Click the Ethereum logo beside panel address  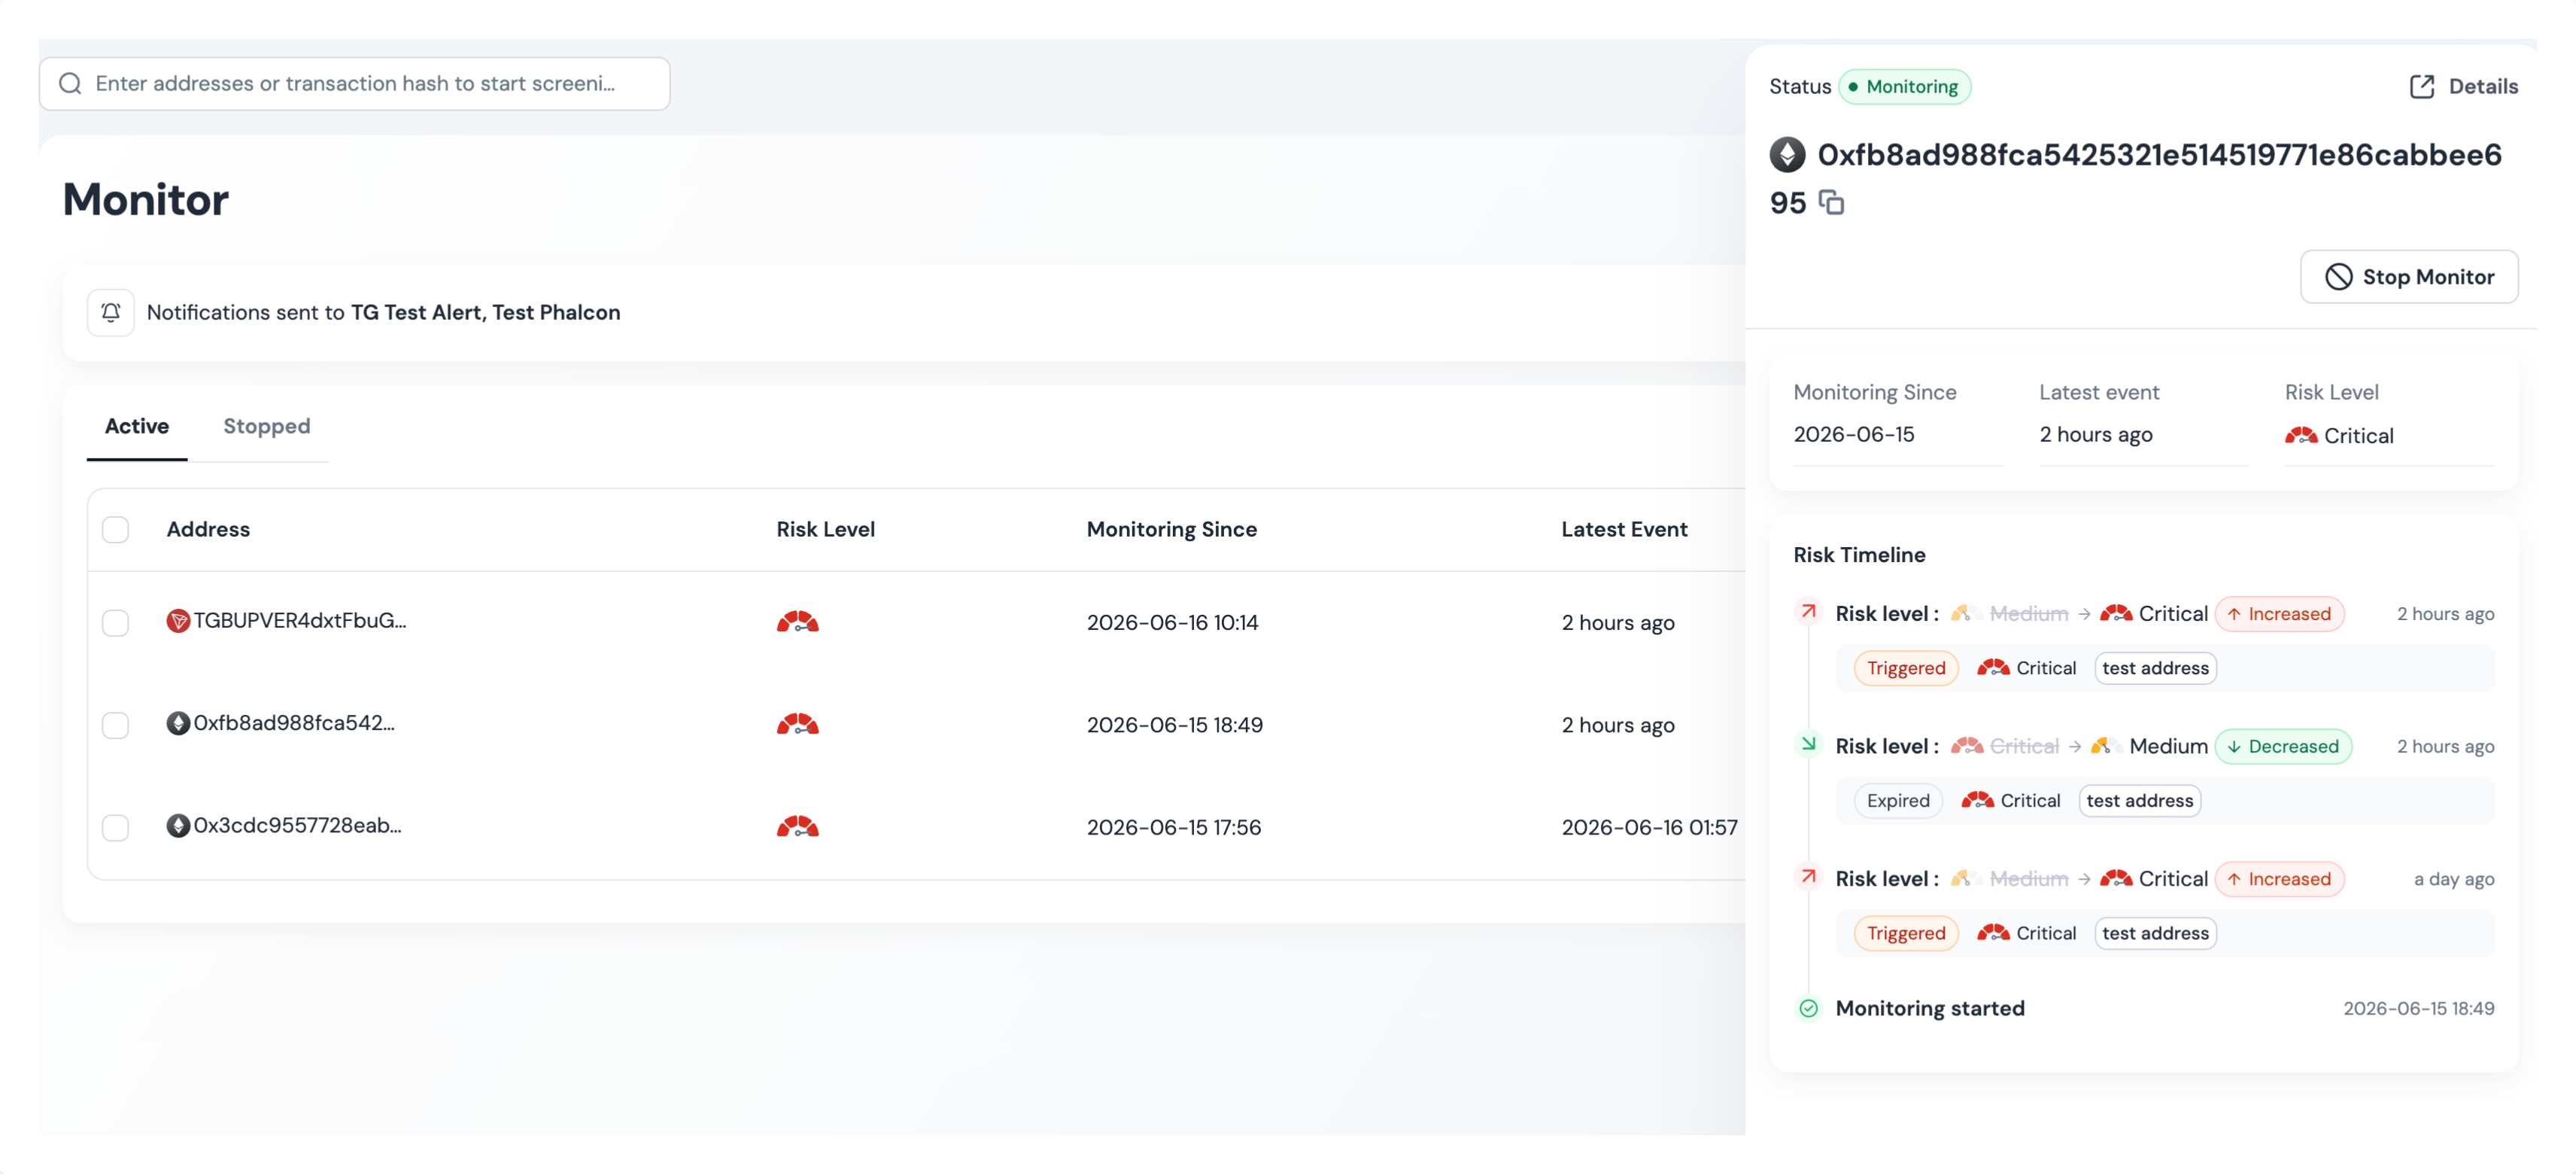[x=1787, y=155]
